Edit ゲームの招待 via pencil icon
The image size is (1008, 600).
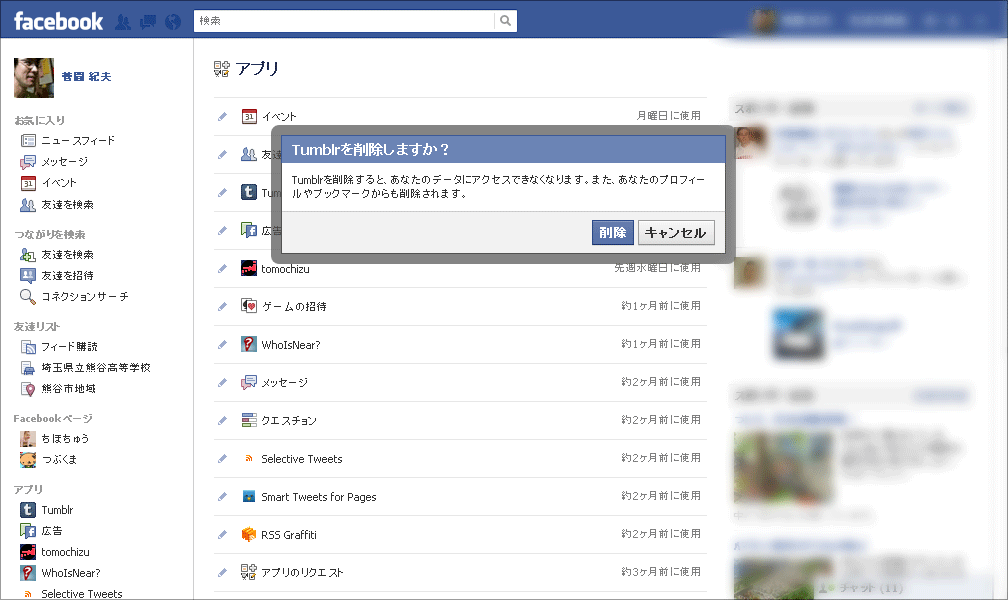tap(222, 307)
